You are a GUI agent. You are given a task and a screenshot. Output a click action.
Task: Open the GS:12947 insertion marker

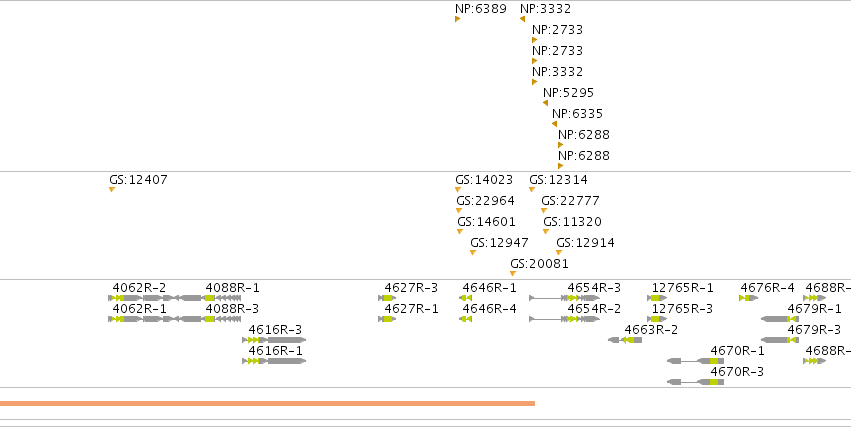(473, 252)
